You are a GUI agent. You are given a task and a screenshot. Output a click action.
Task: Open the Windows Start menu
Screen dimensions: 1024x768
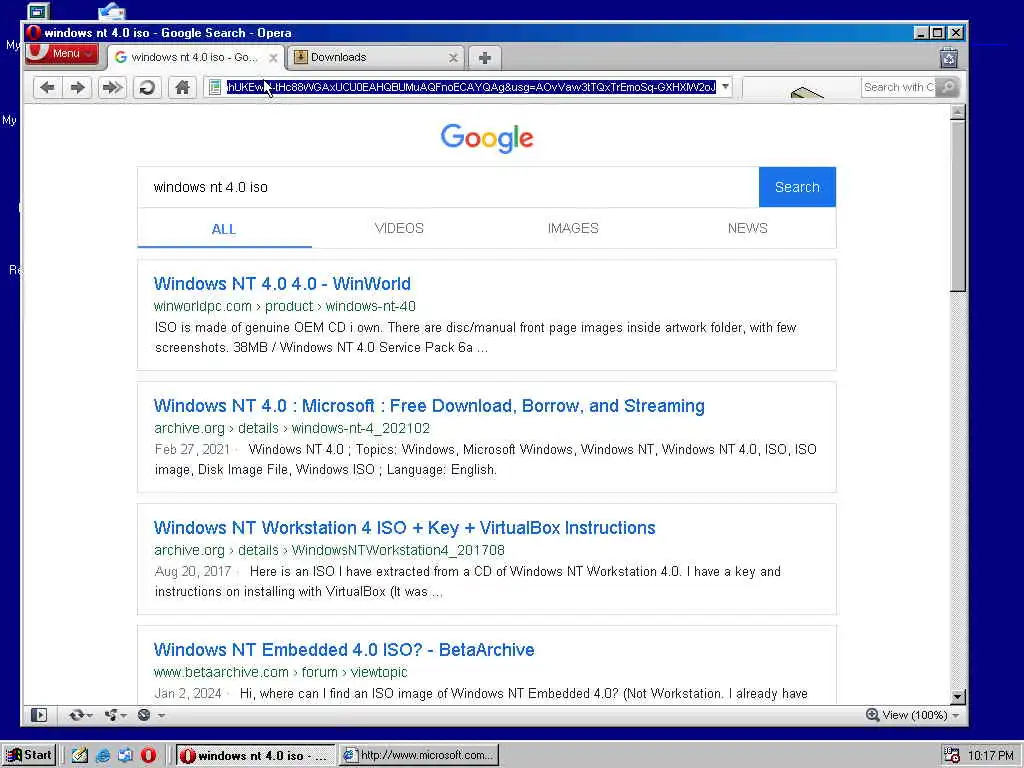(x=29, y=756)
